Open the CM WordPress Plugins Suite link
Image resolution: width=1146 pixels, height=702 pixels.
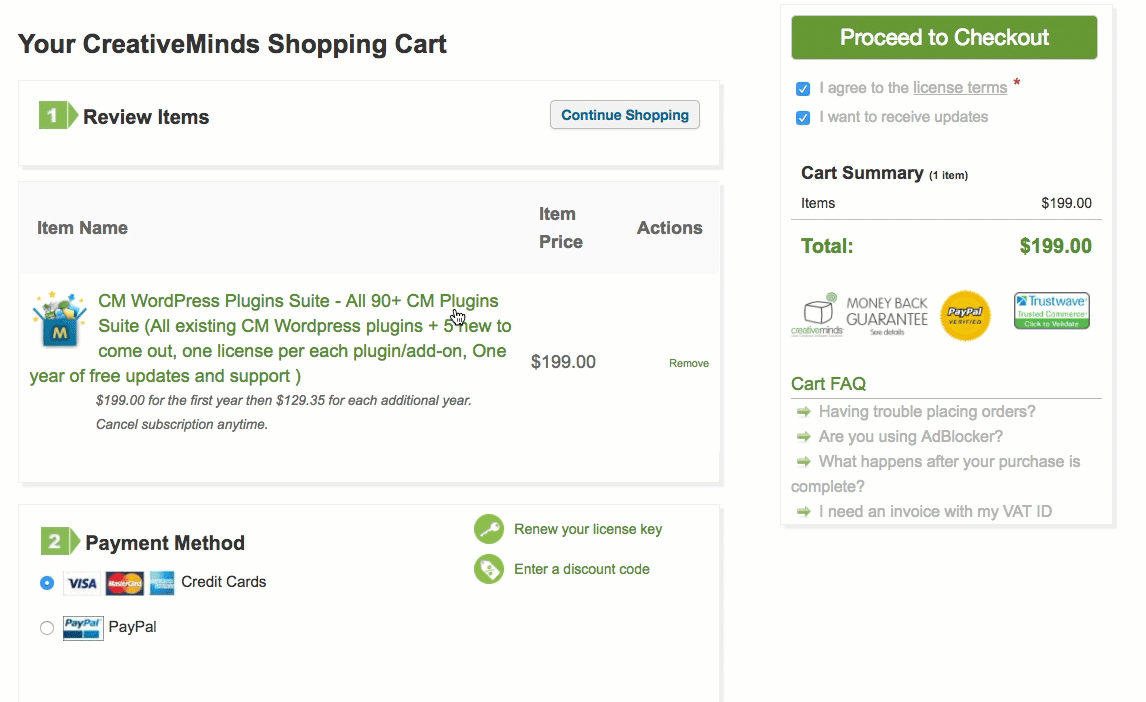[298, 301]
